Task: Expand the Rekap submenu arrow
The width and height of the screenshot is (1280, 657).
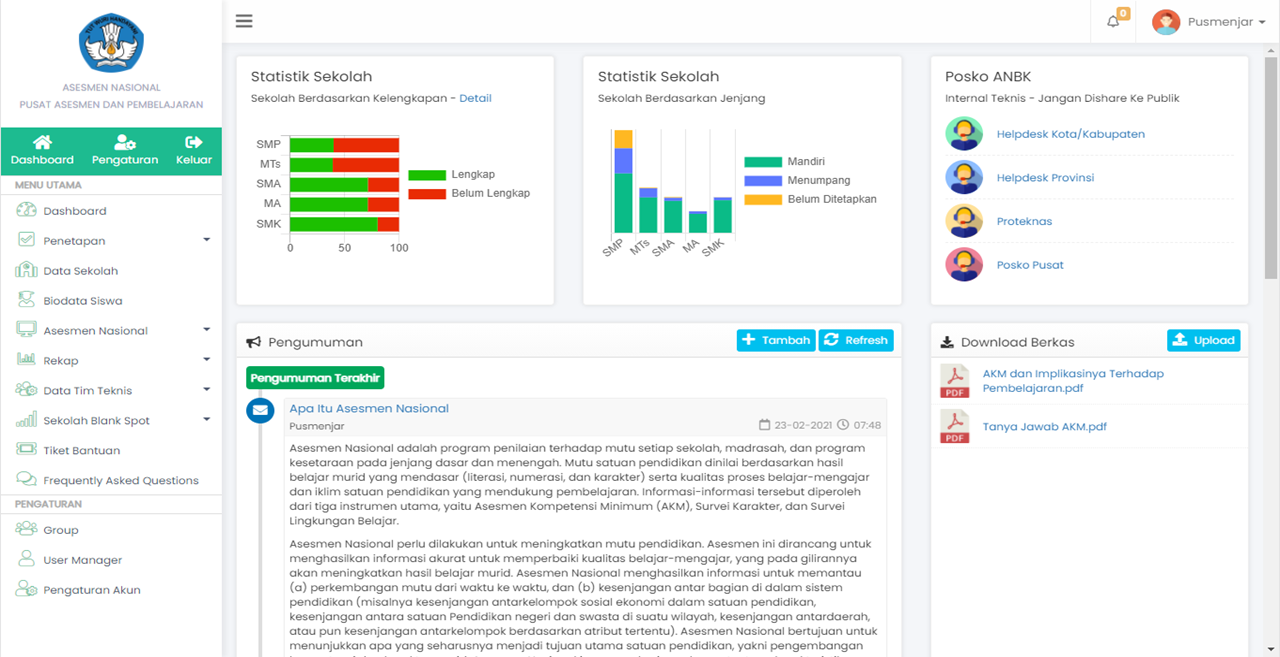Action: [x=206, y=360]
